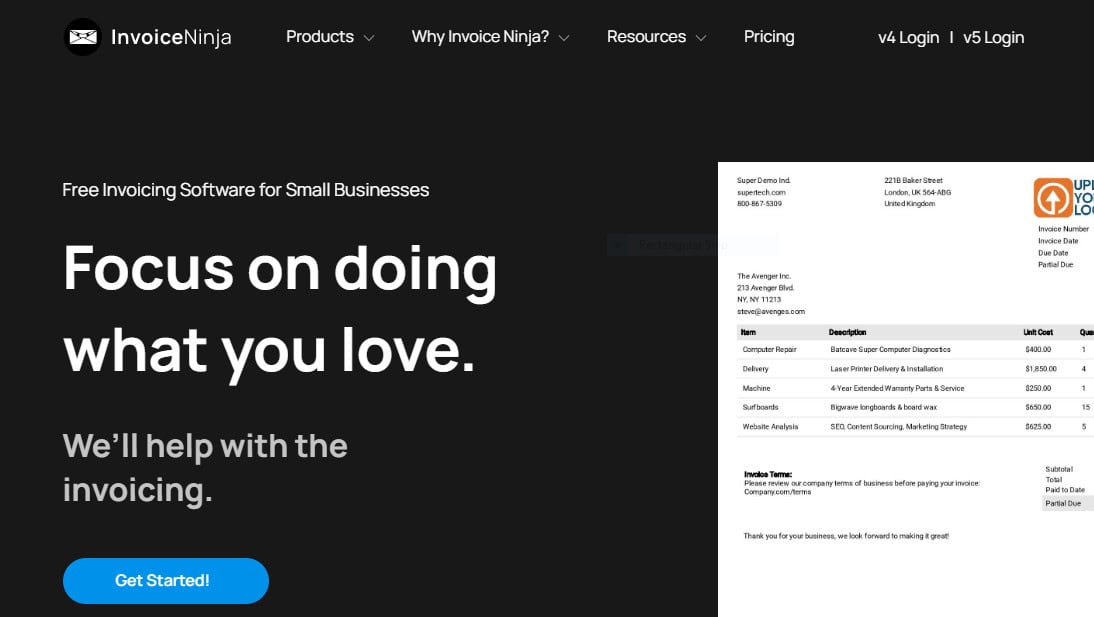Screen dimensions: 1094x617
Task: Click client name 'The Avenger Inc.'
Action: (764, 276)
